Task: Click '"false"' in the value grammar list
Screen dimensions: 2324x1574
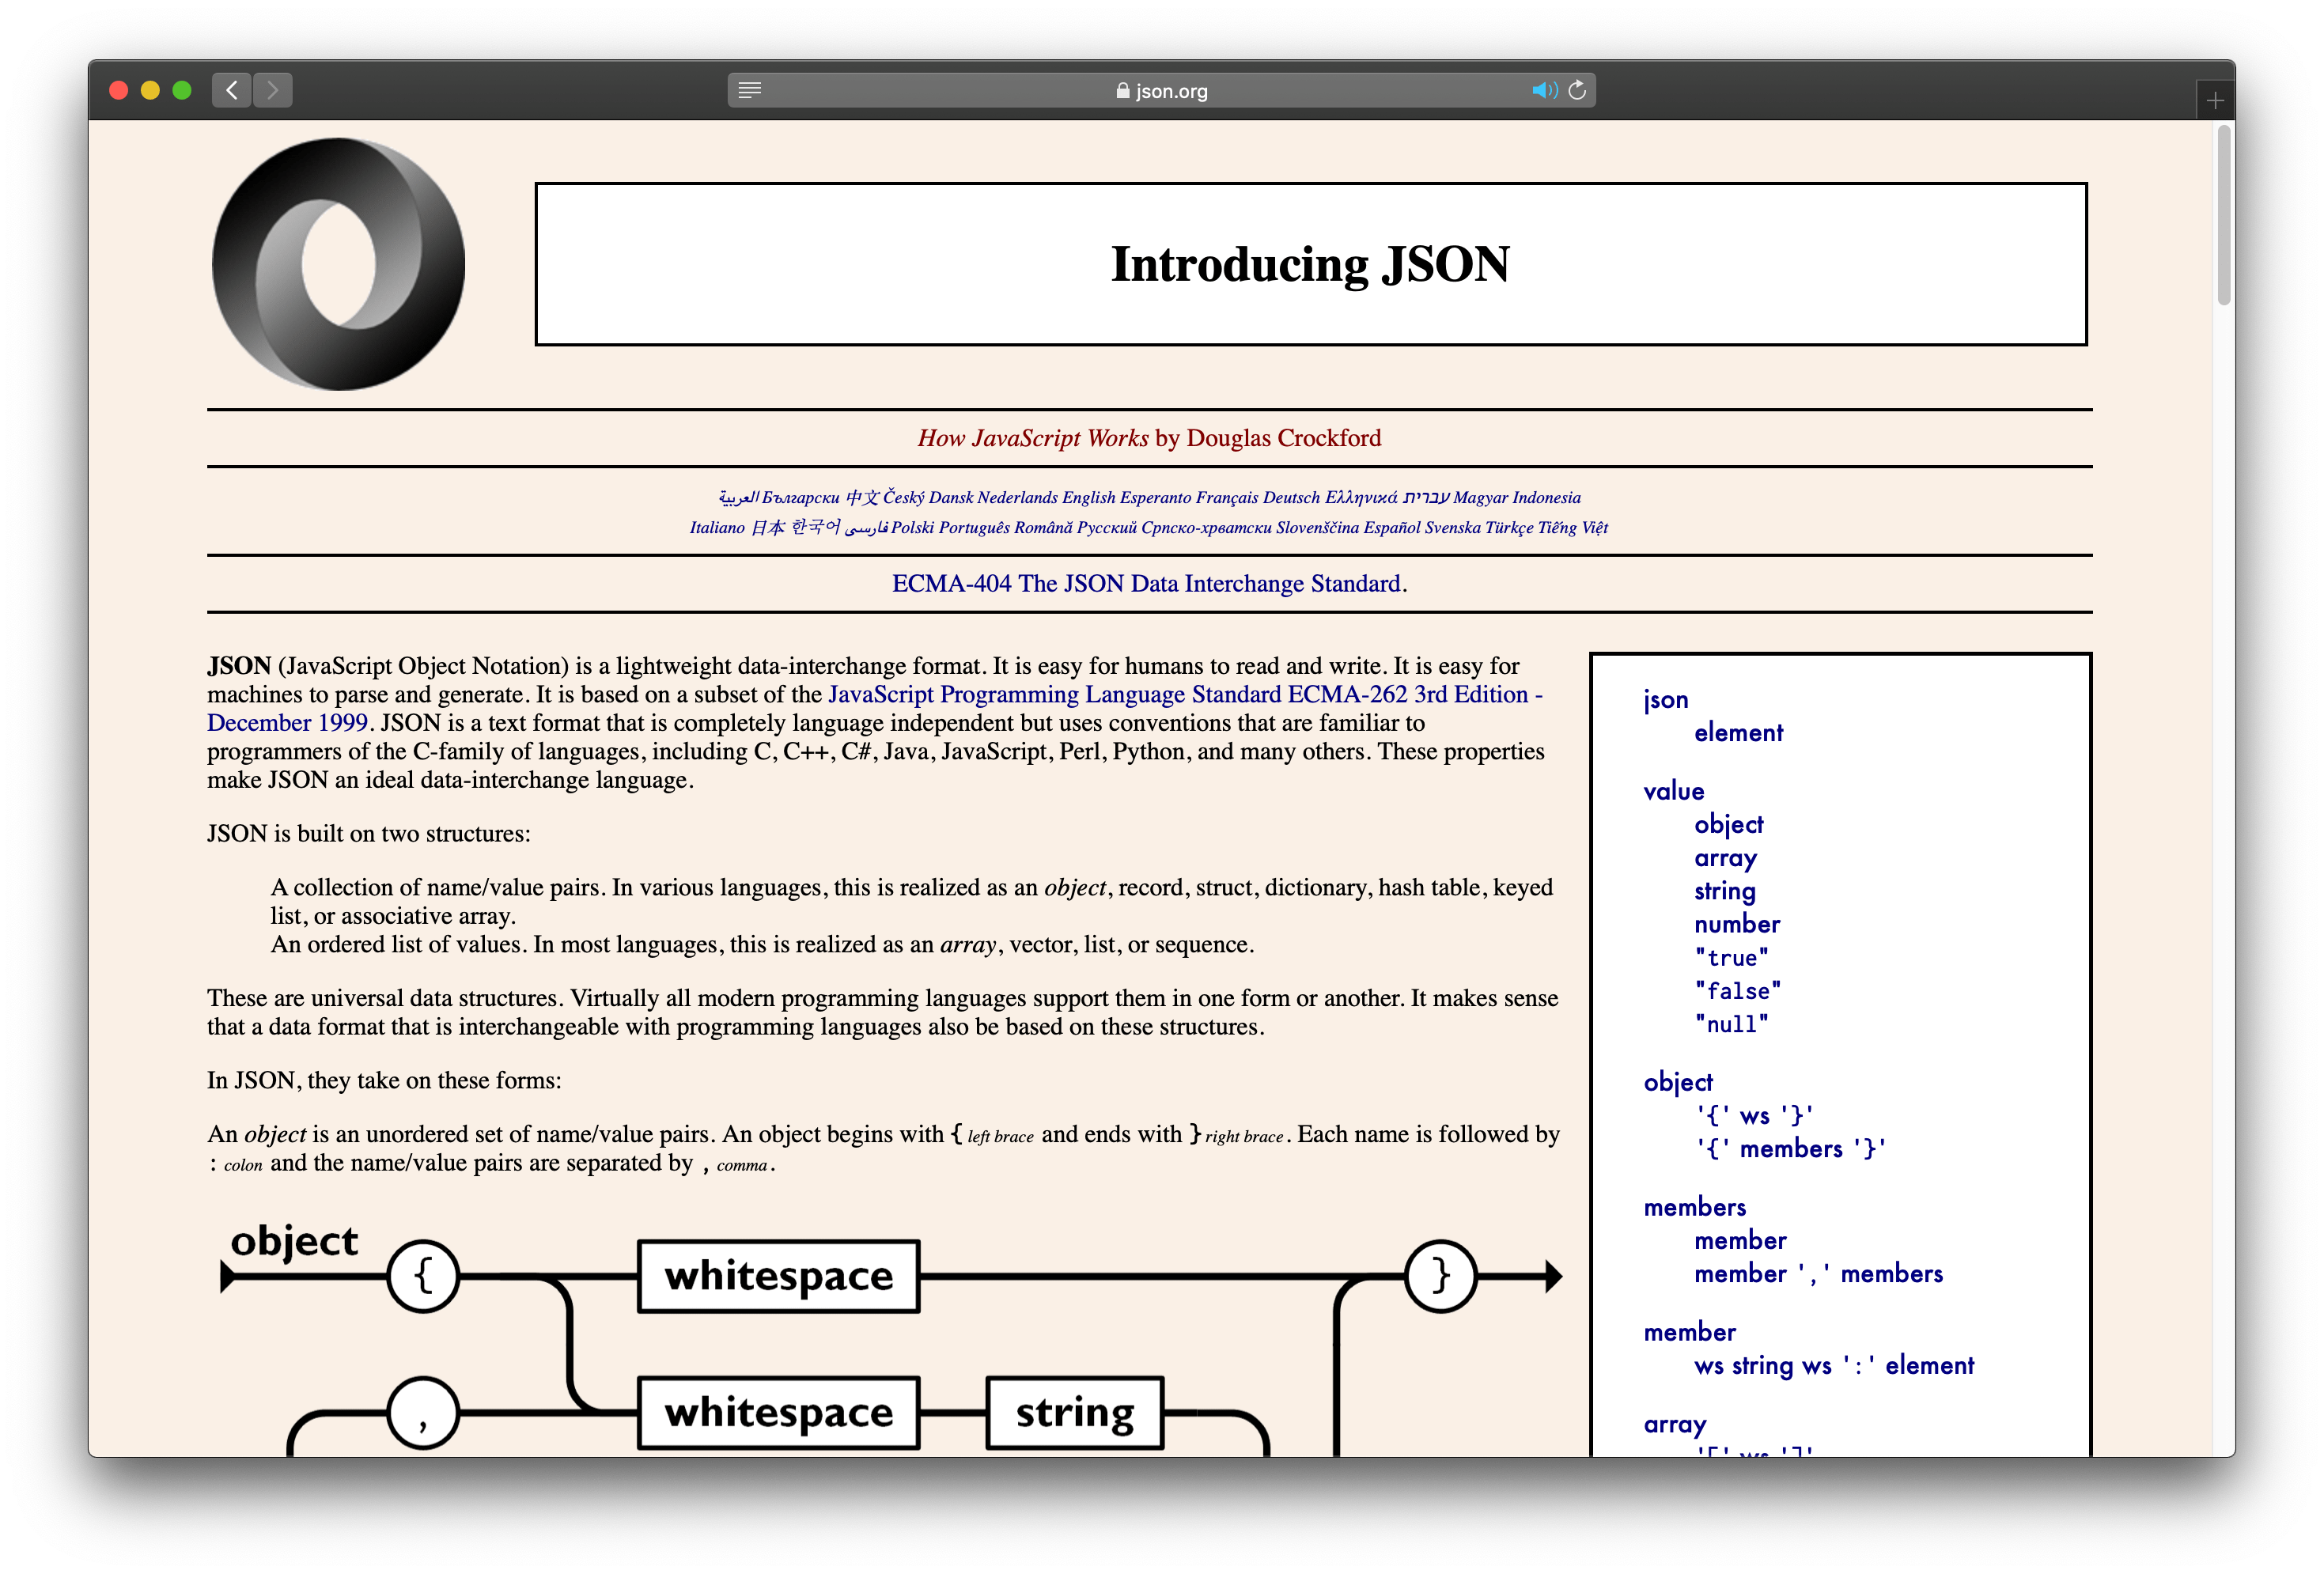Action: [1737, 991]
